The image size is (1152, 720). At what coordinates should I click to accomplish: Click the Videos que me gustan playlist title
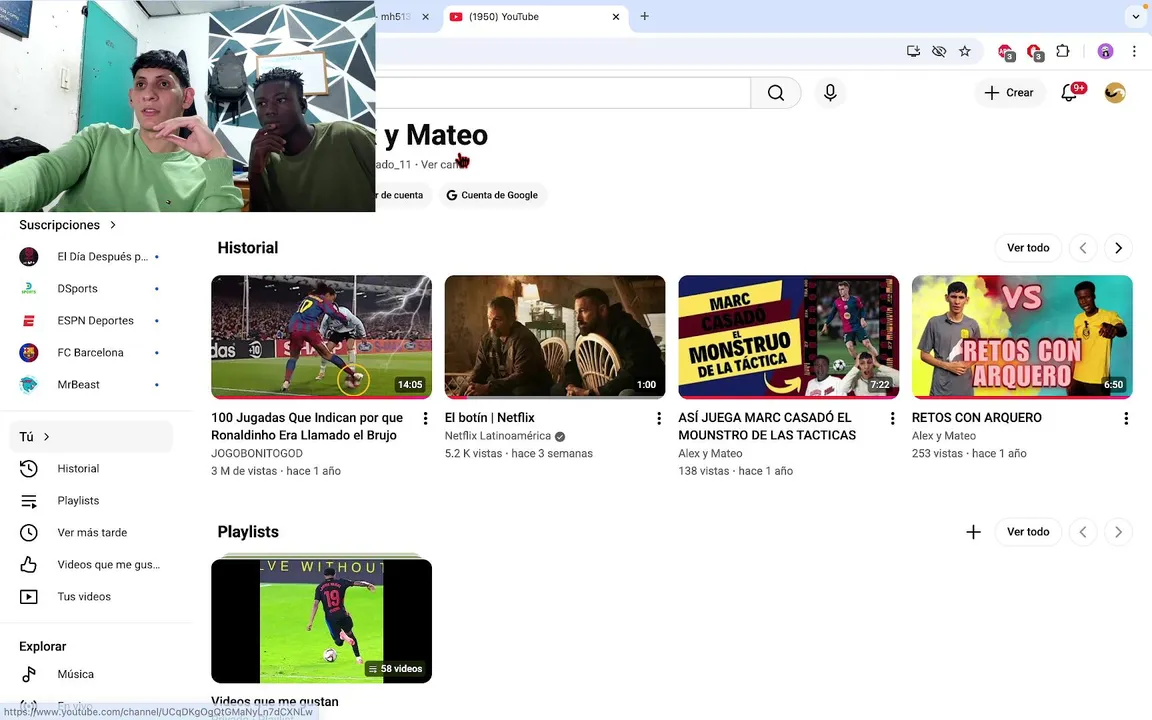click(275, 702)
